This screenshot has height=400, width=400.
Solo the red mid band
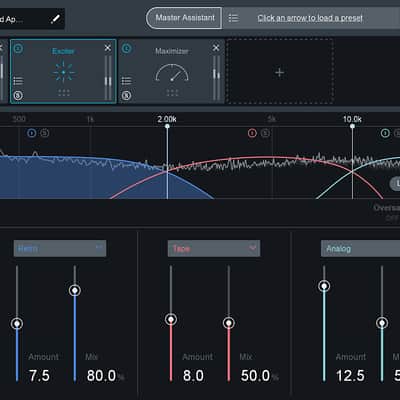265,133
